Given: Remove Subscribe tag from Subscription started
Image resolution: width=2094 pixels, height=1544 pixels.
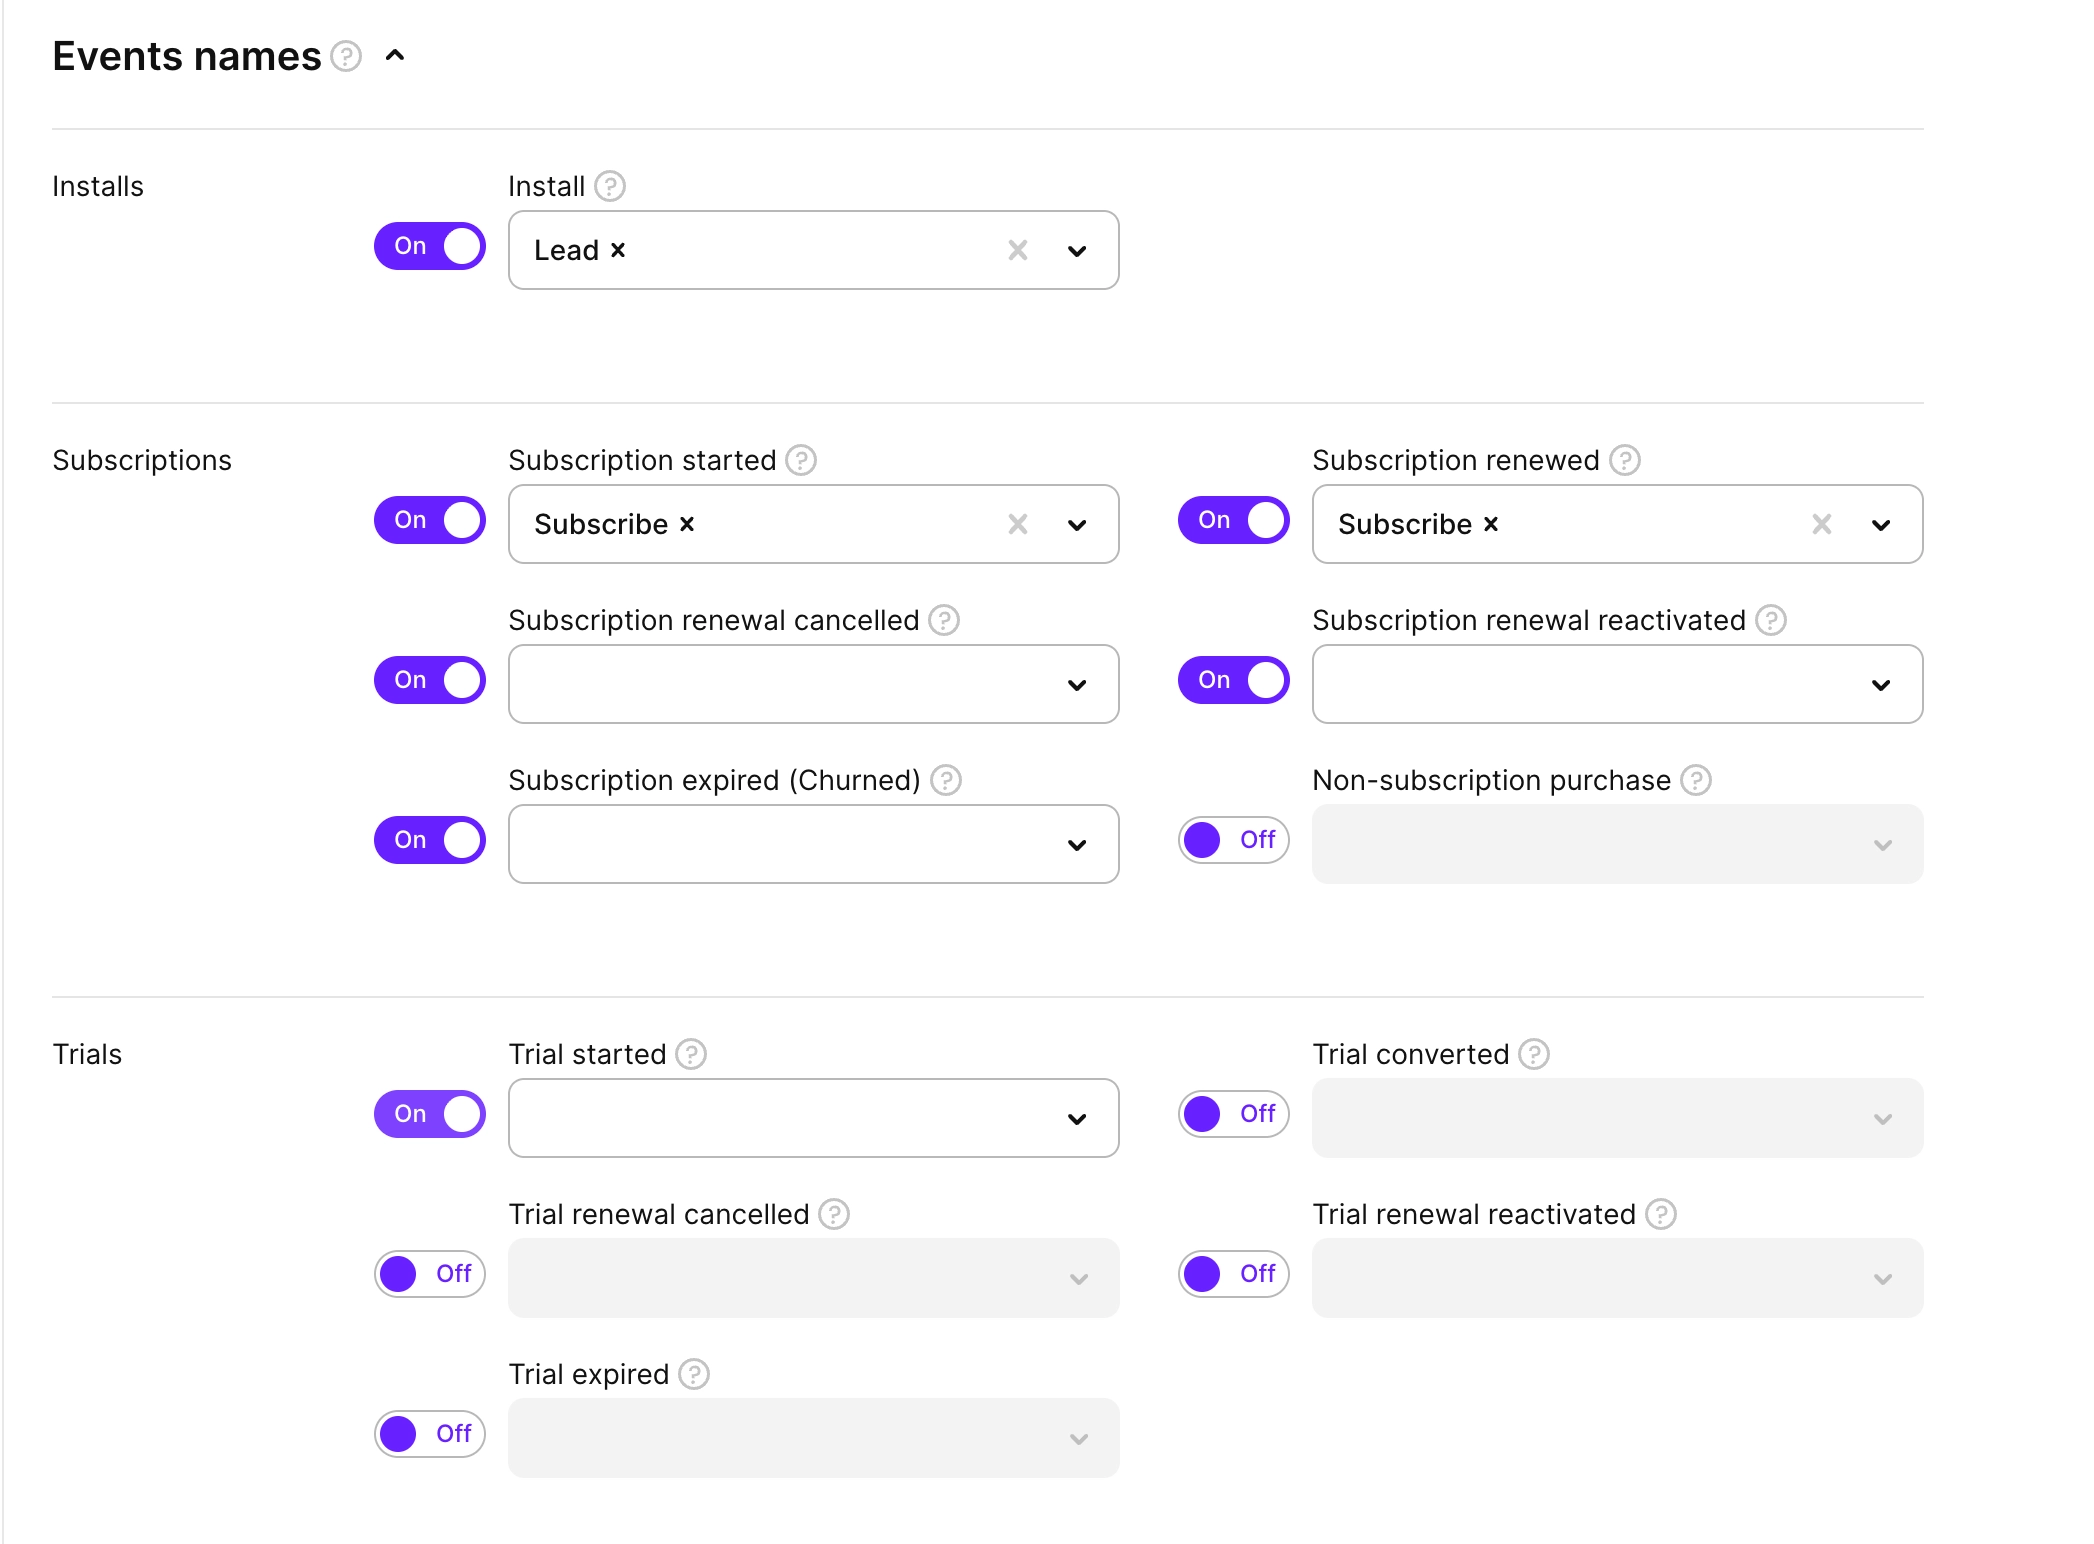Looking at the screenshot, I should click(687, 524).
